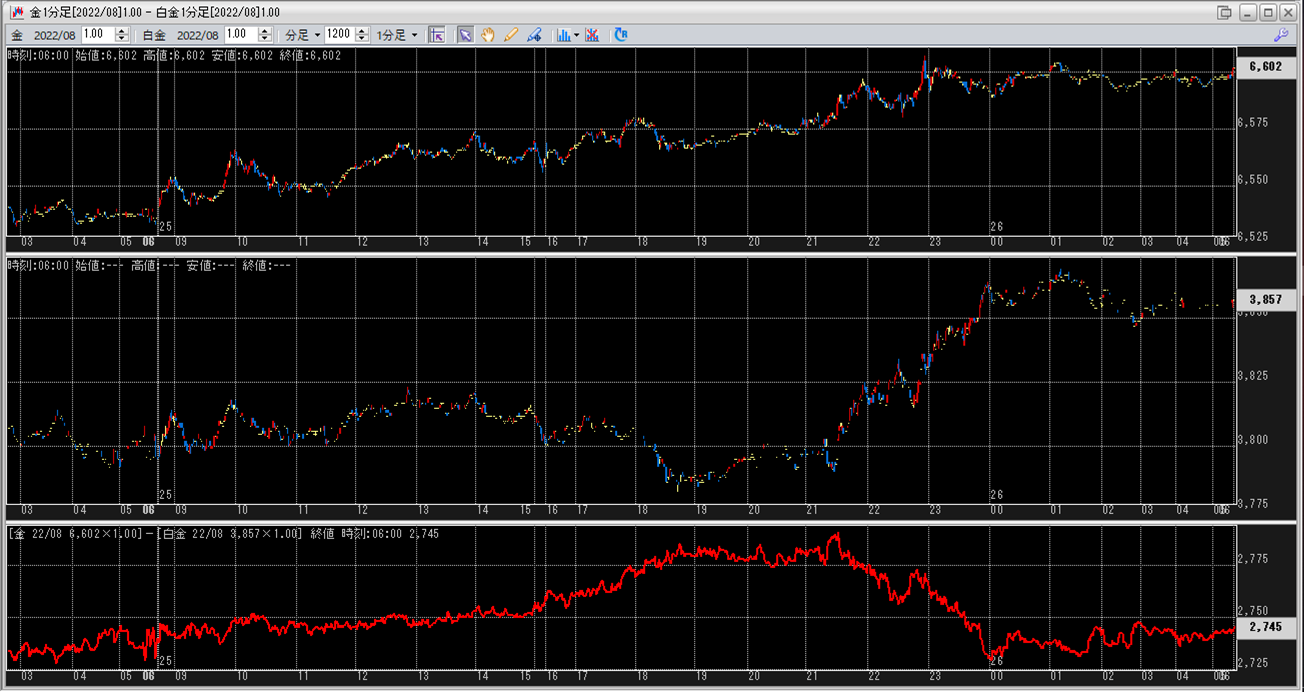Click the 金 symbol label in toolbar
This screenshot has height=692, width=1304.
pos(17,35)
